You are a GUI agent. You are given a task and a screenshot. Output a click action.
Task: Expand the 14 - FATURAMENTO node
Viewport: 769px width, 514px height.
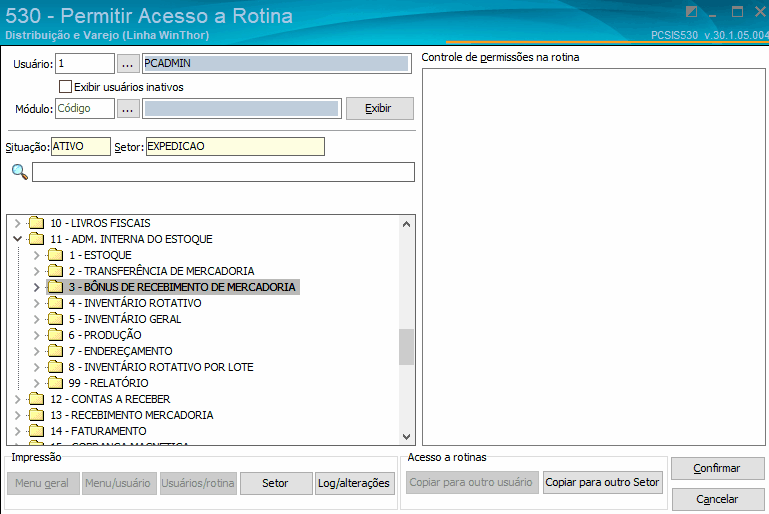18,431
